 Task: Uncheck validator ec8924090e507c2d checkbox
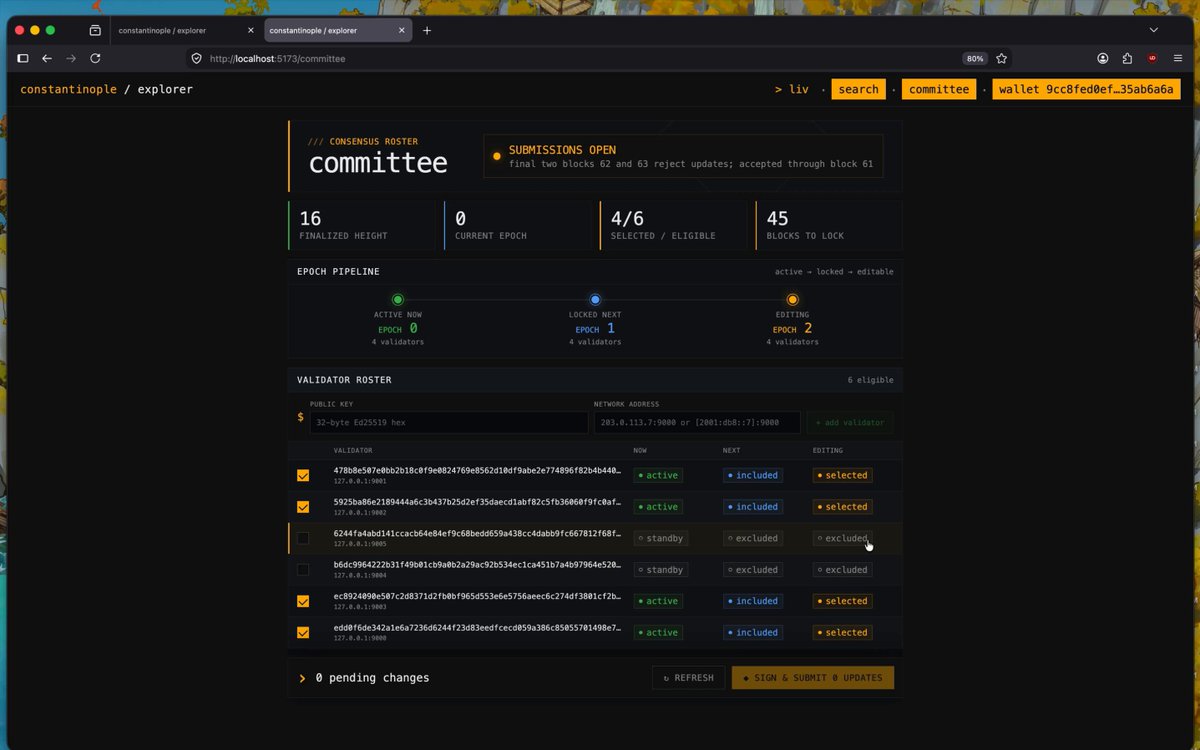pyautogui.click(x=303, y=601)
